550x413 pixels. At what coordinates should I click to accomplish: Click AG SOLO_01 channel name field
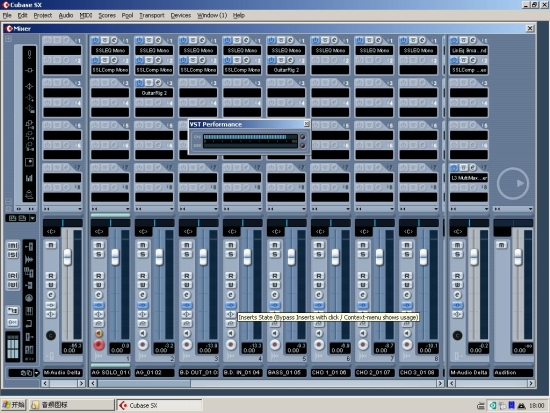[110, 373]
